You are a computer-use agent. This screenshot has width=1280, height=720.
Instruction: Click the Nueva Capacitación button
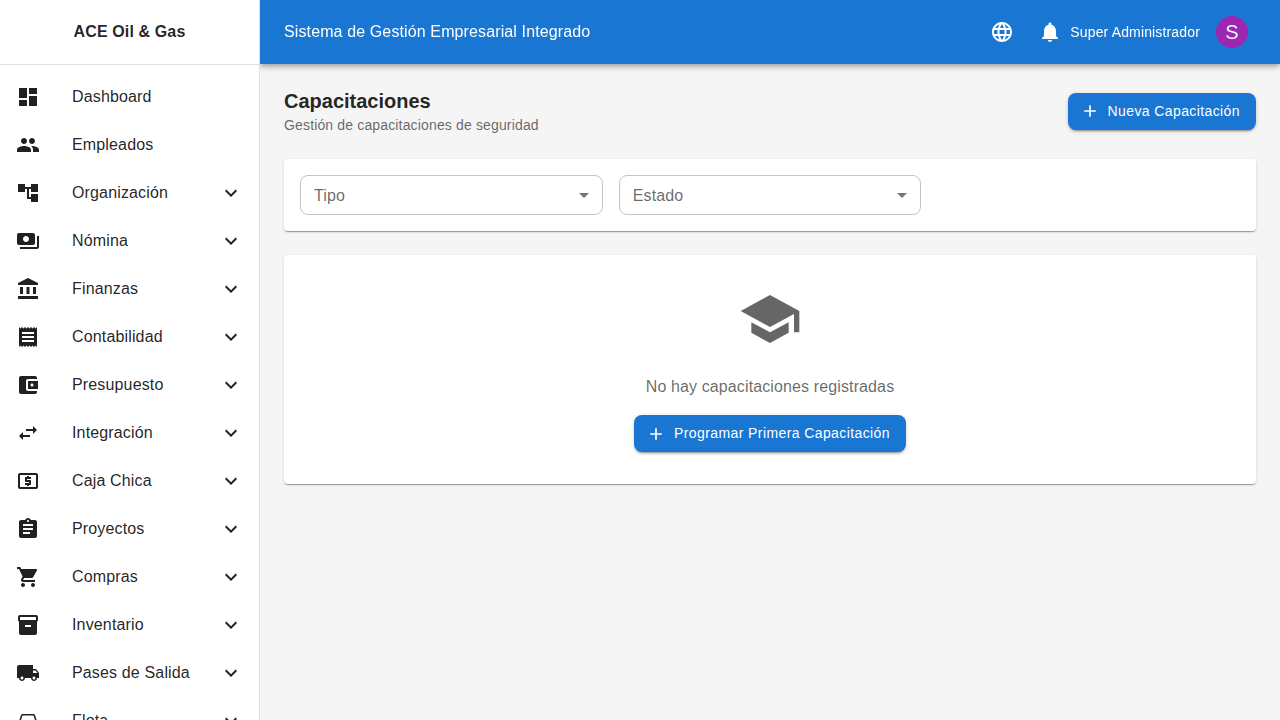point(1161,111)
